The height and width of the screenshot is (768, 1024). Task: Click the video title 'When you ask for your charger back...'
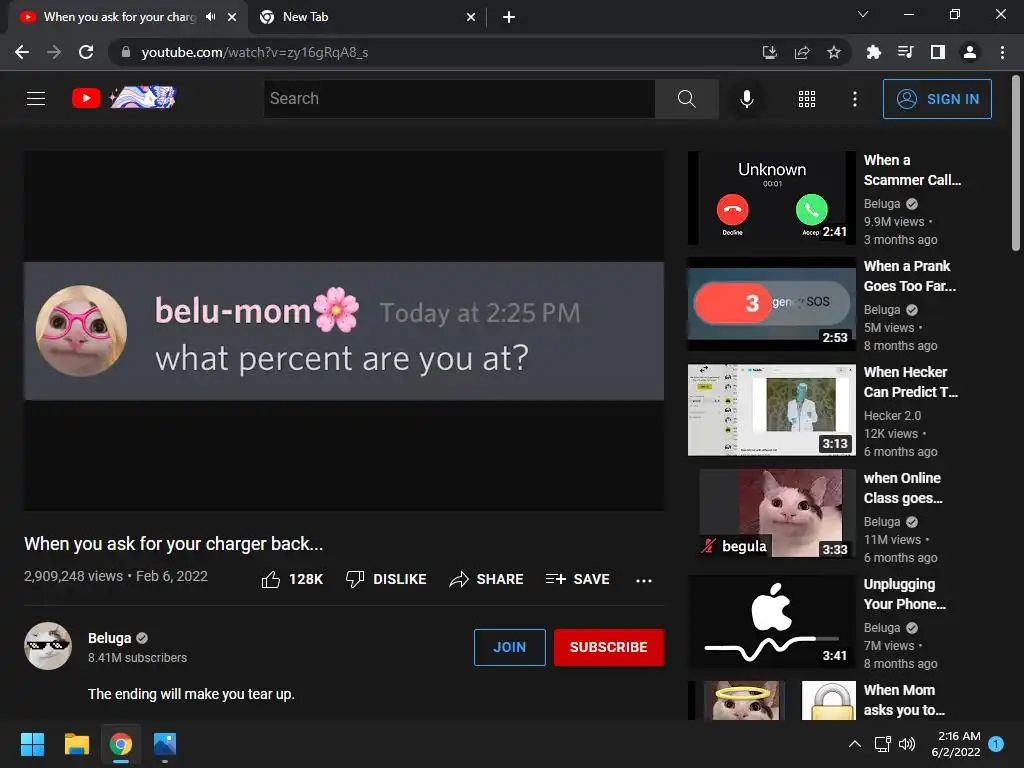(174, 543)
